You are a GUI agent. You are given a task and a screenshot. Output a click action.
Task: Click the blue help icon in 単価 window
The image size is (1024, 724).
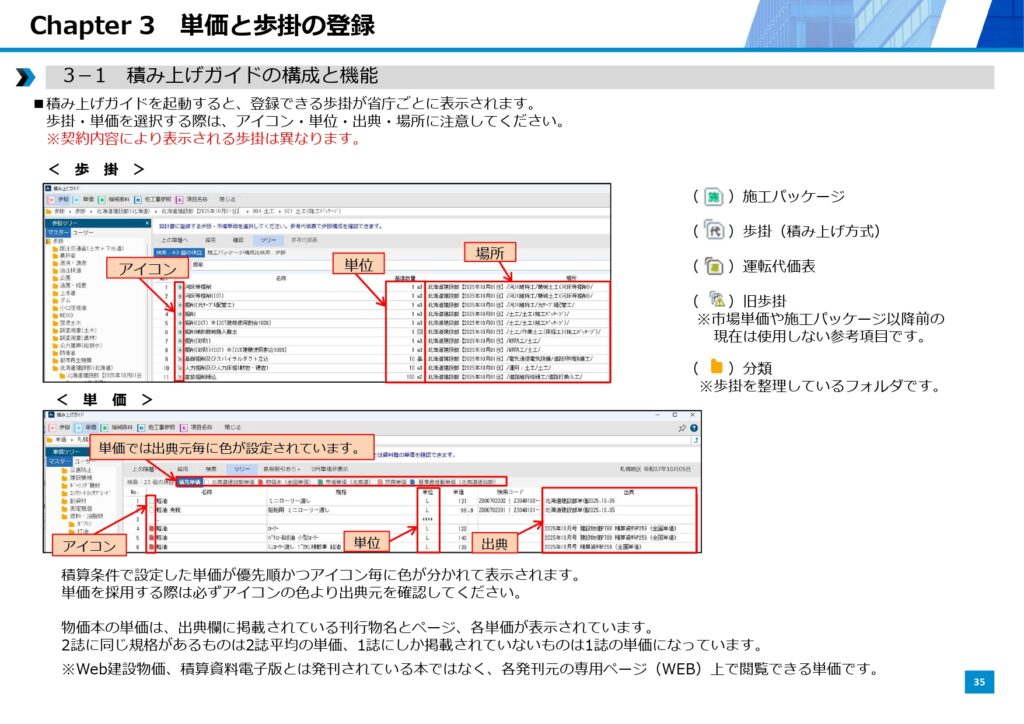pyautogui.click(x=693, y=427)
